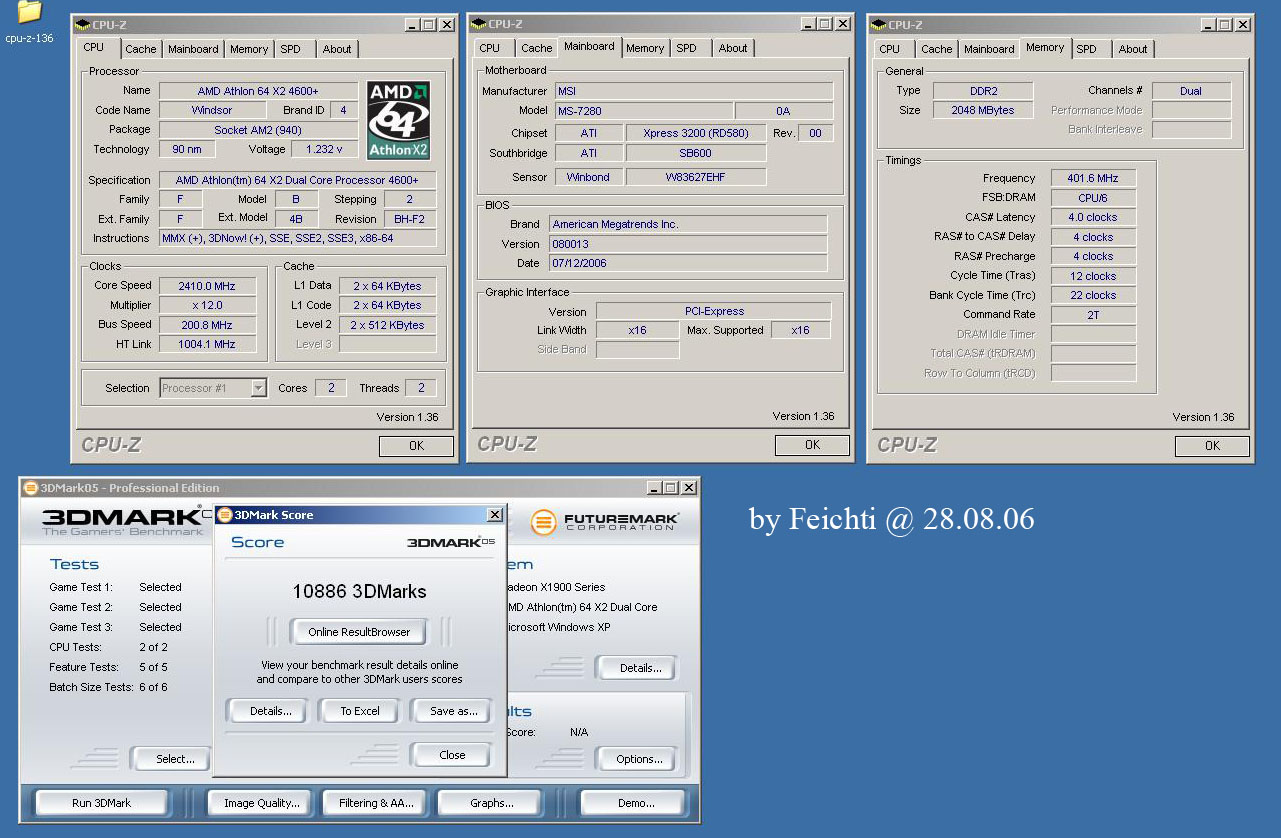Click the memory Size field 2048 MBytes
Screen dimensions: 1281x838
coord(983,110)
